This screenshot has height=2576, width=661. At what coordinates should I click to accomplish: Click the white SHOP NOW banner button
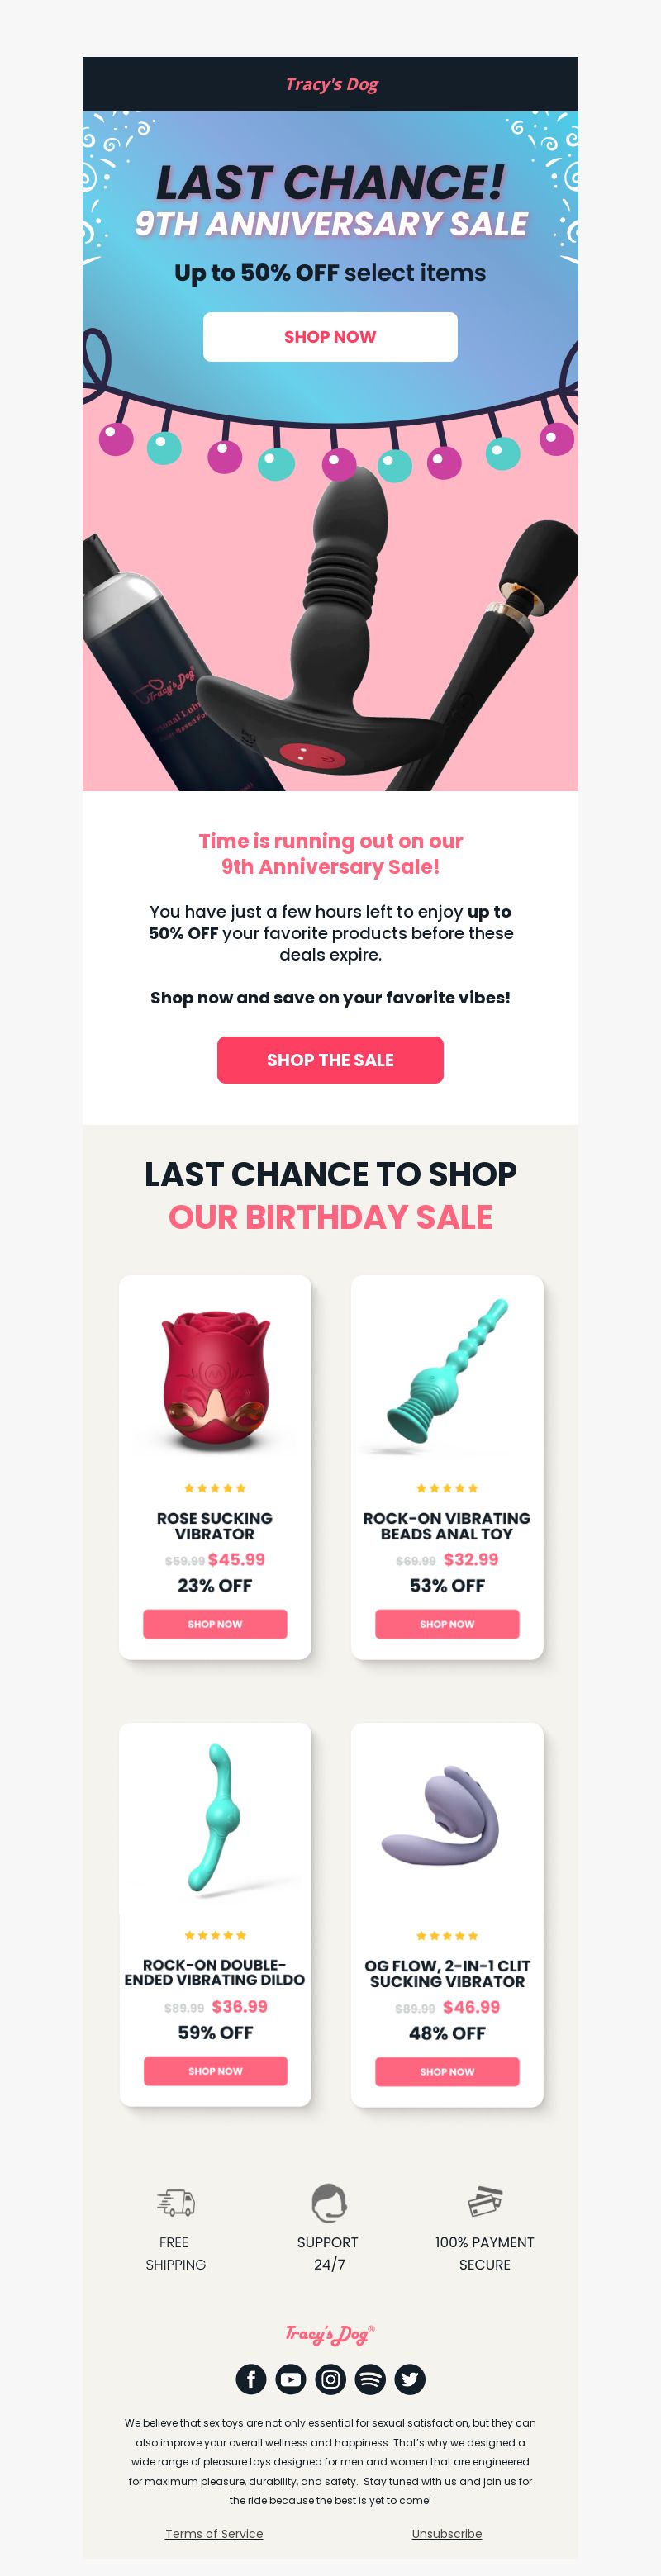330,337
